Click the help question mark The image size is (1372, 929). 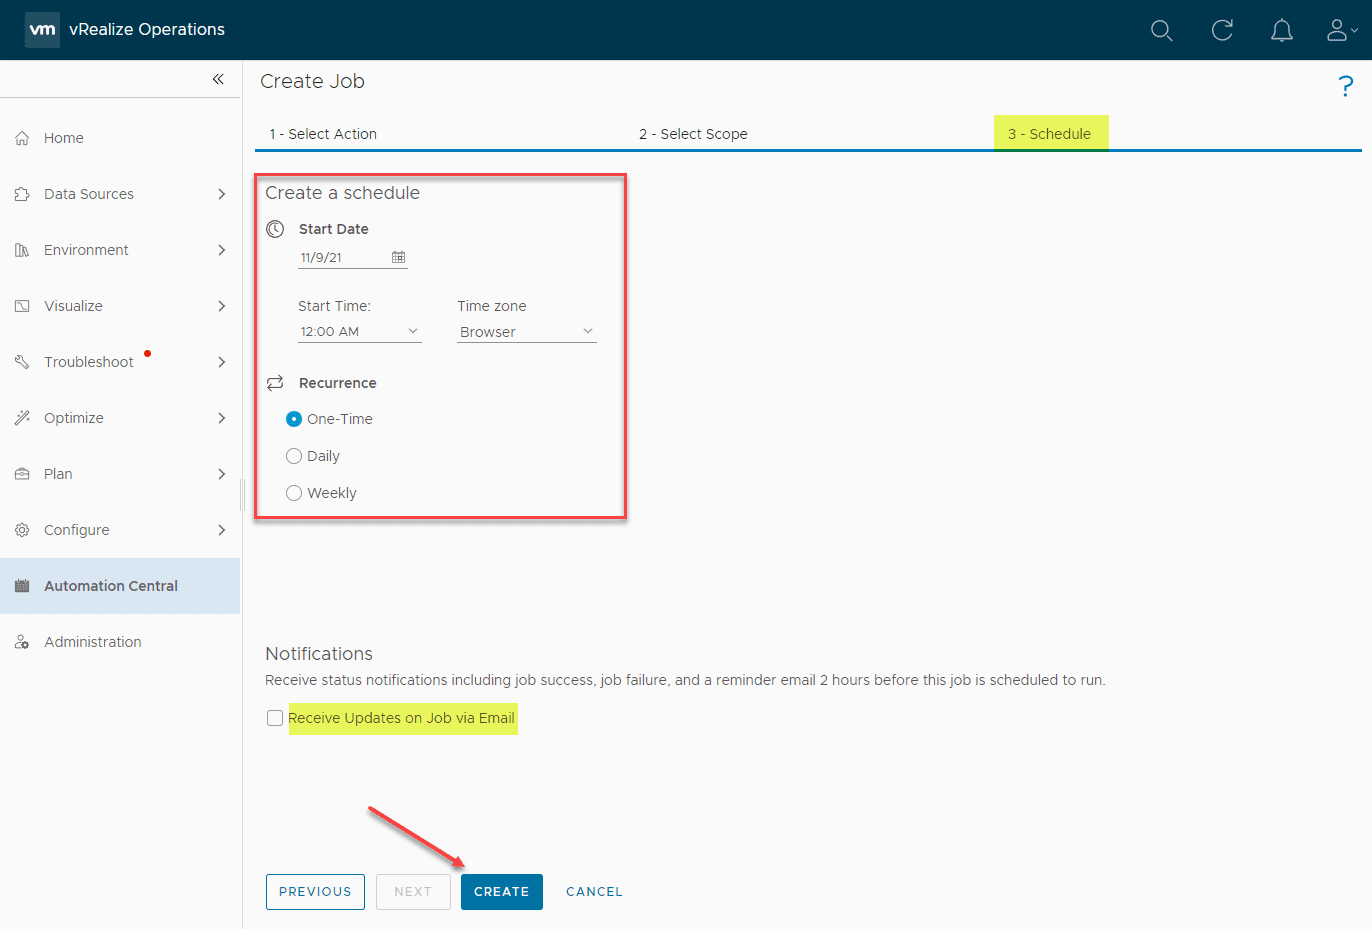[1345, 86]
